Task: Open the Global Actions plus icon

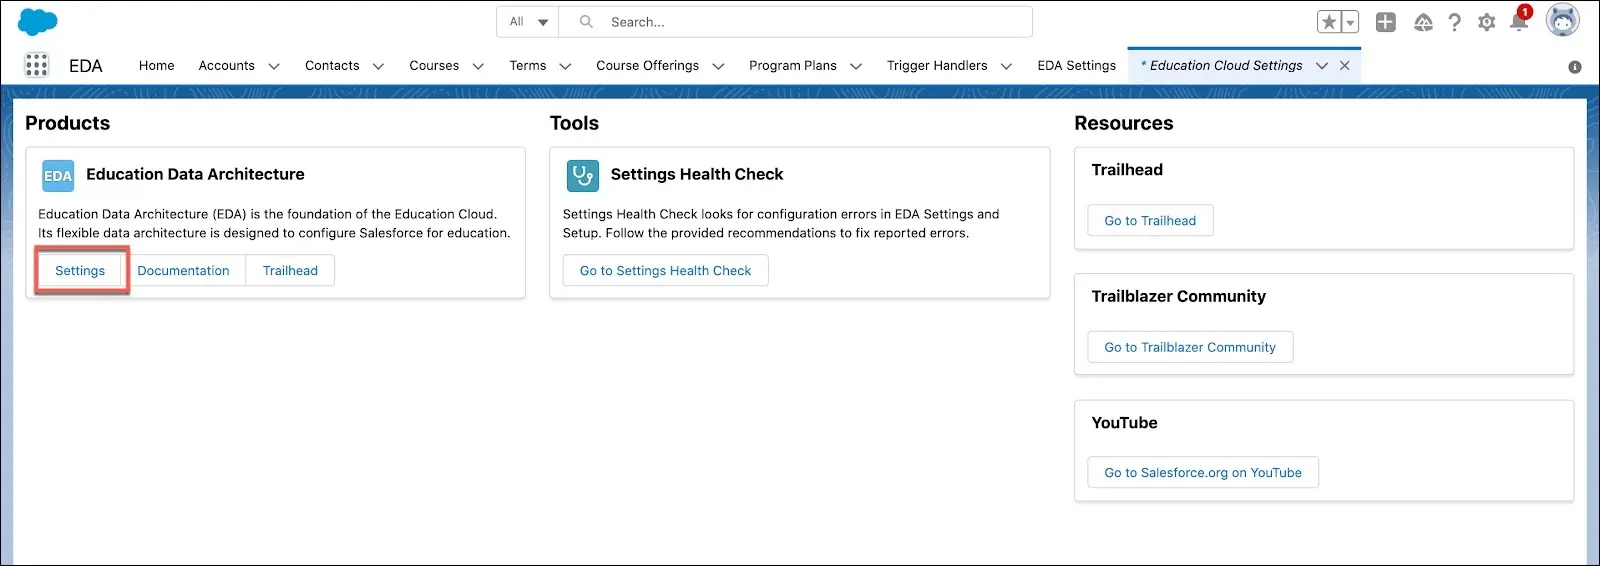Action: point(1386,22)
